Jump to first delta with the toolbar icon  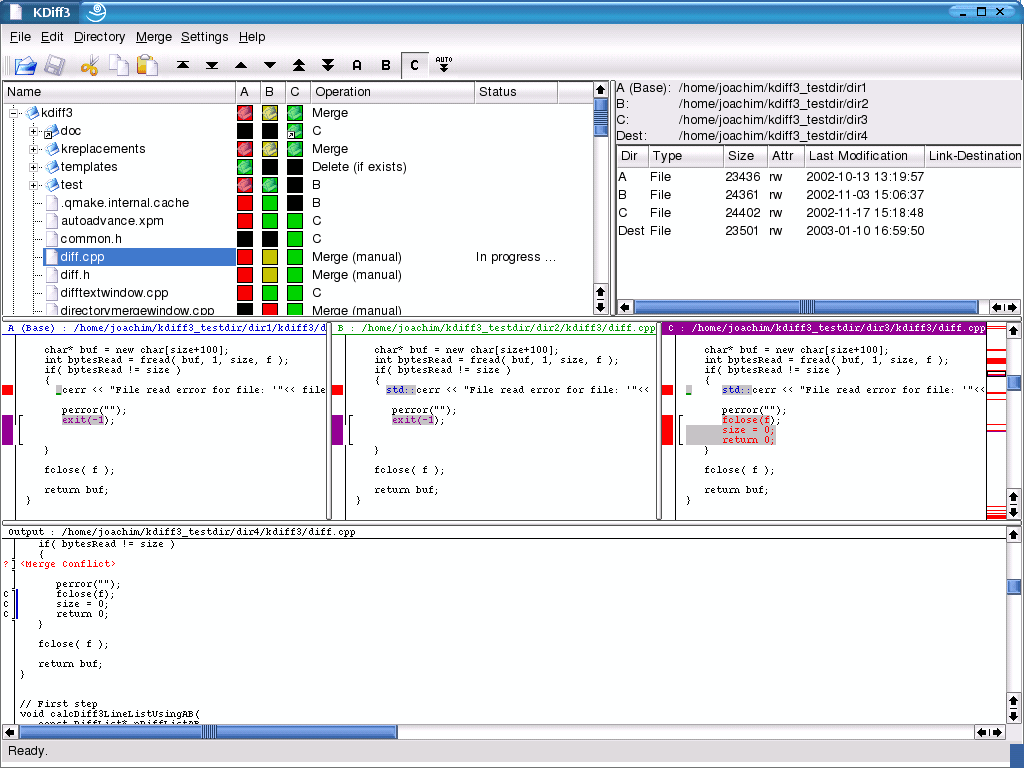pyautogui.click(x=183, y=65)
